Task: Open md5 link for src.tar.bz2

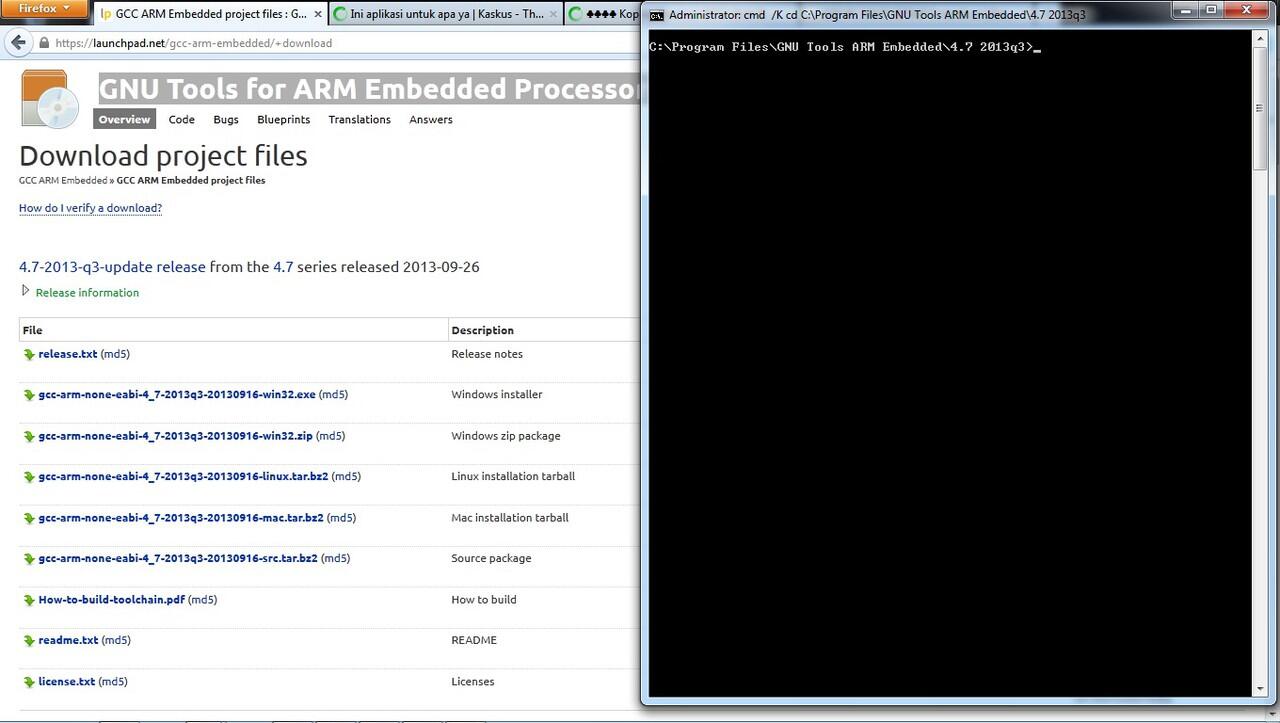Action: [x=336, y=559]
